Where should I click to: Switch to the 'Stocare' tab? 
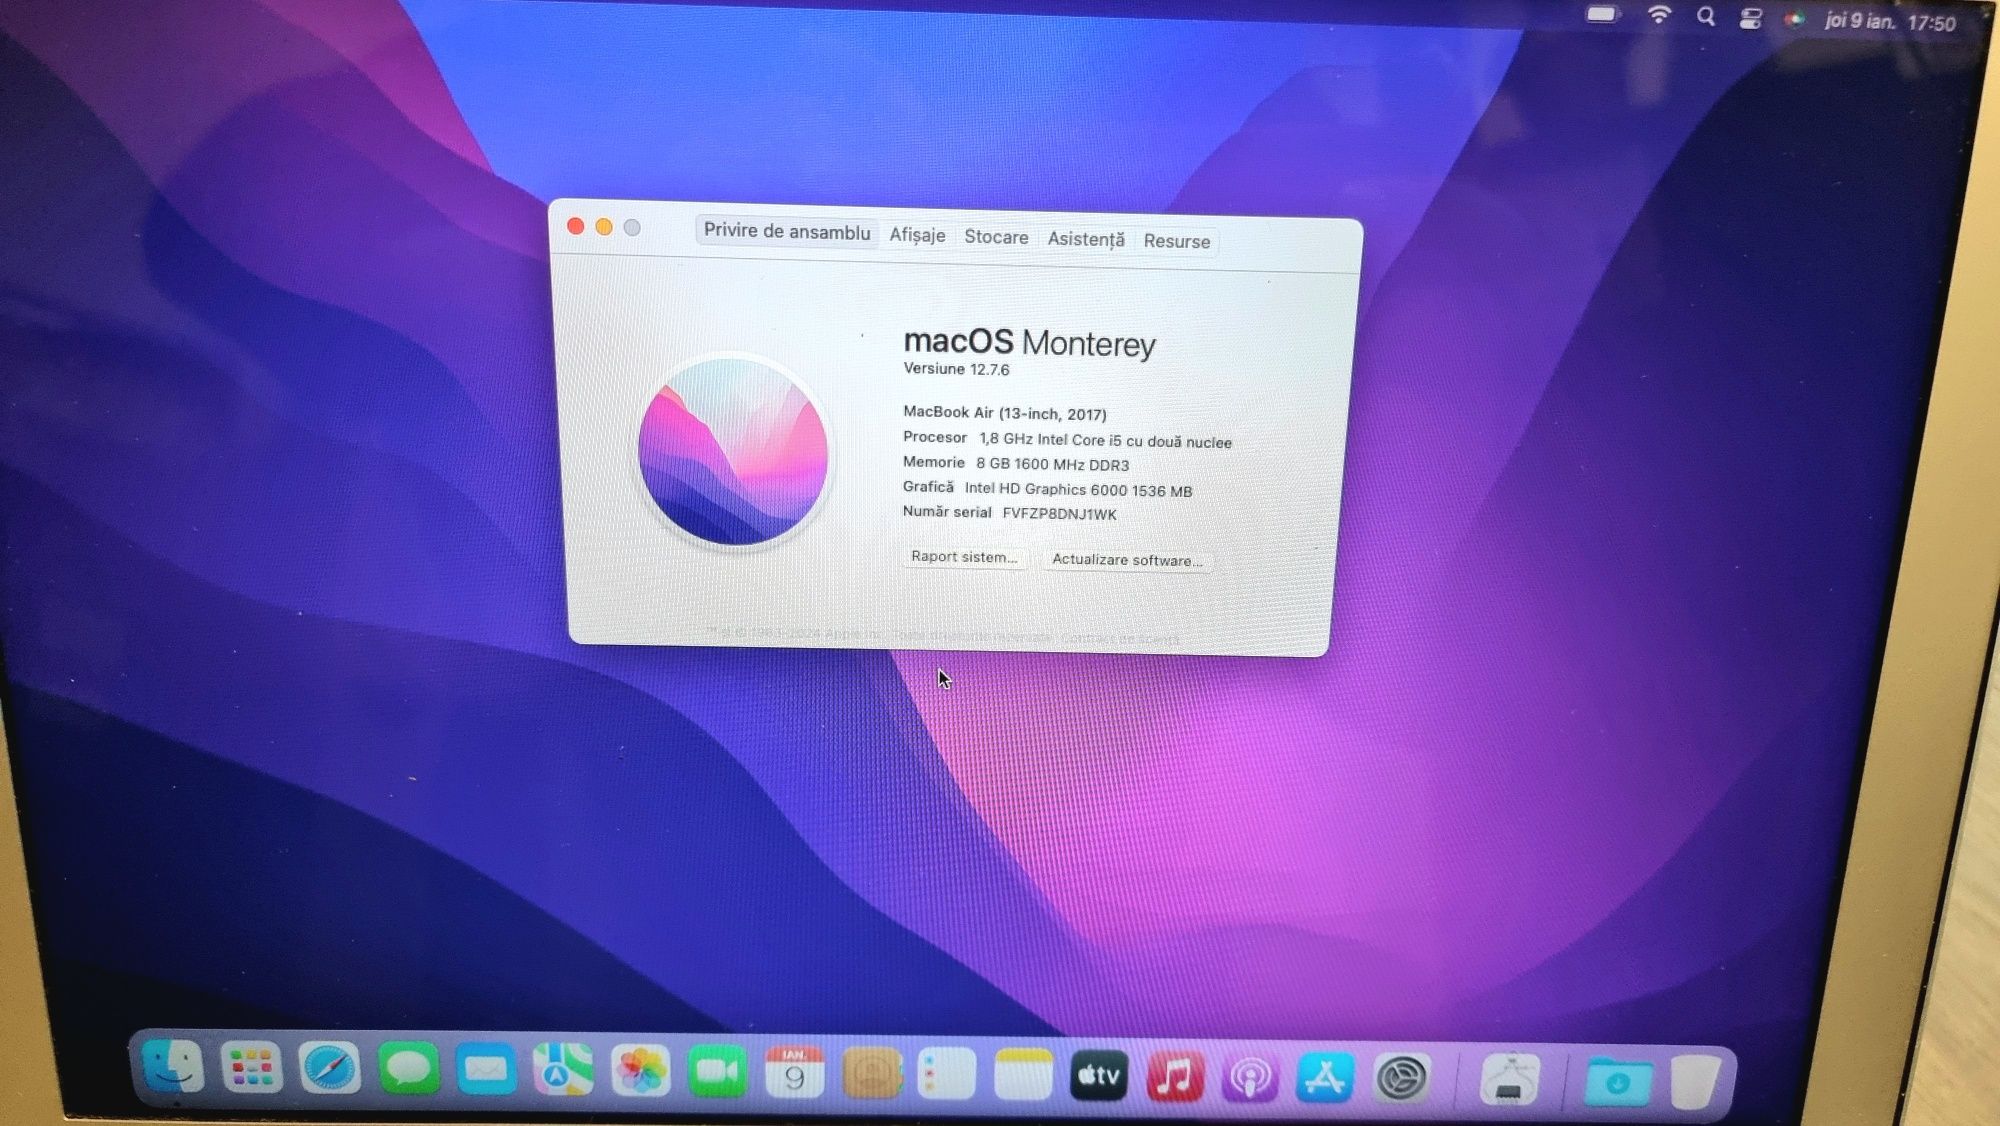pyautogui.click(x=996, y=237)
